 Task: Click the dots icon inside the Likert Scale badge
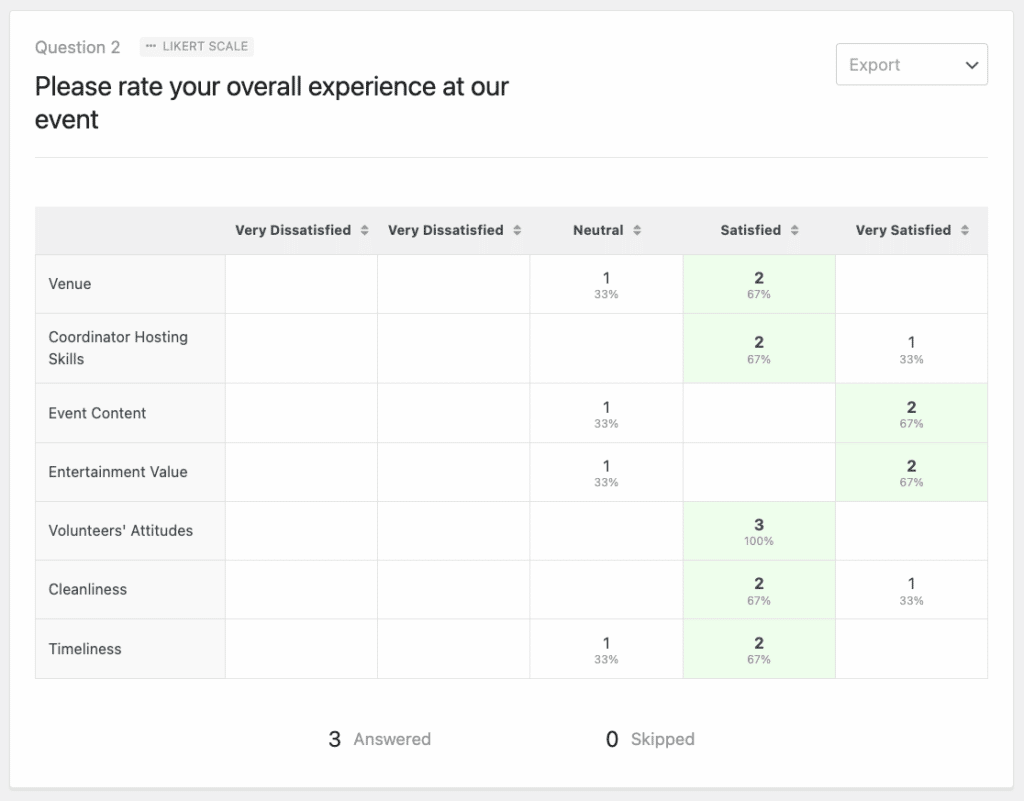151,46
